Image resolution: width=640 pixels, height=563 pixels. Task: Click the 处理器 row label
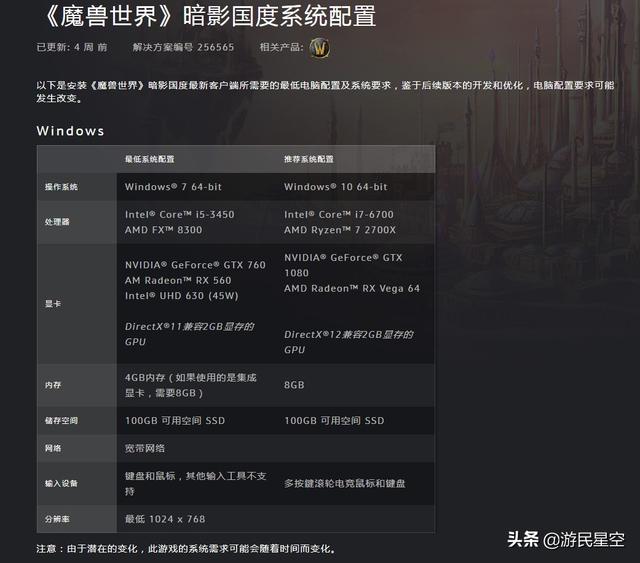click(x=57, y=222)
